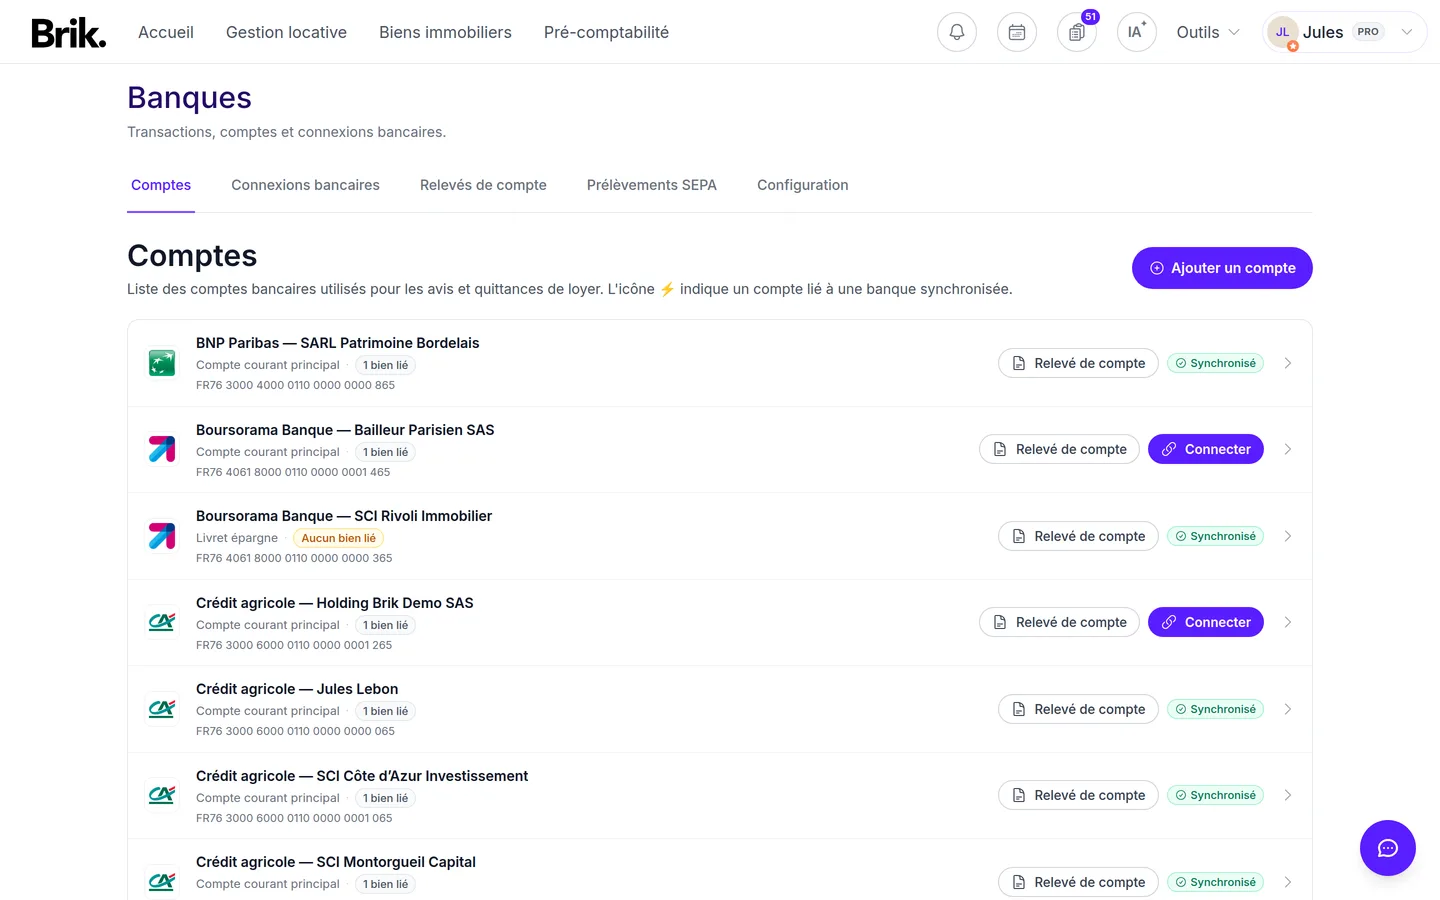Click Ajouter un compte button
1440x900 pixels.
[1222, 268]
